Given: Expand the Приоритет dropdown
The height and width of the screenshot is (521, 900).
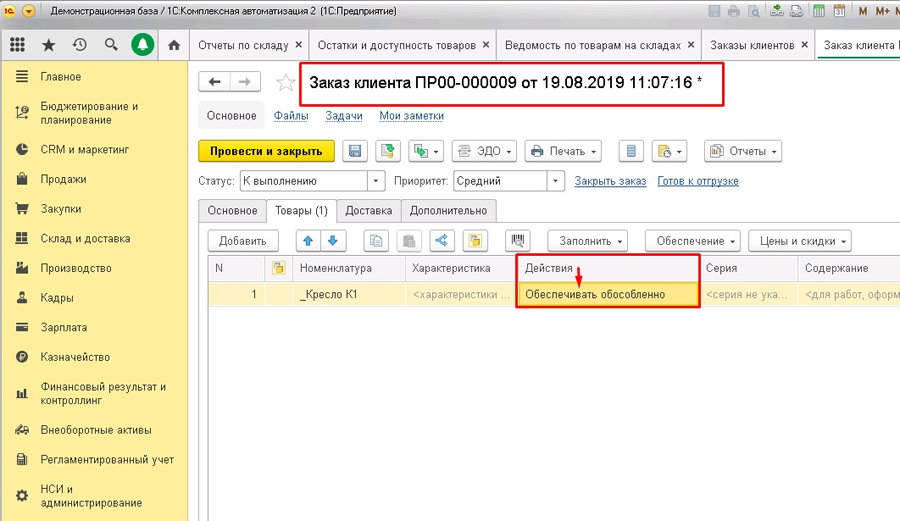Looking at the screenshot, I should coord(555,181).
